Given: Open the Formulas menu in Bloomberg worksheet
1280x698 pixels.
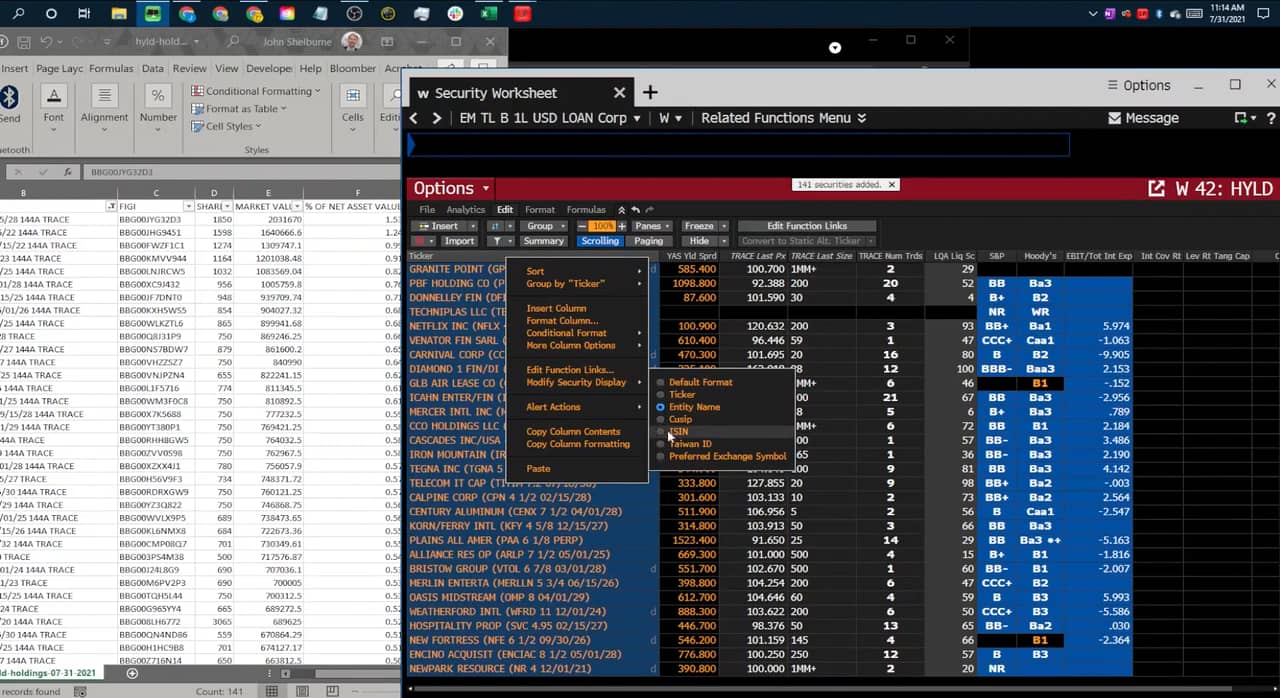Looking at the screenshot, I should (x=586, y=210).
